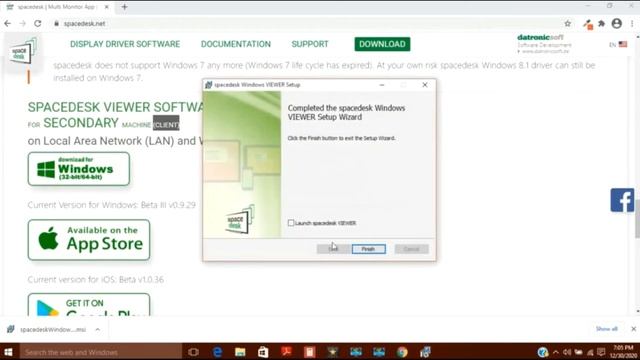Select the spacedesk Multi Monitor App tab
The width and height of the screenshot is (640, 360).
[57, 7]
